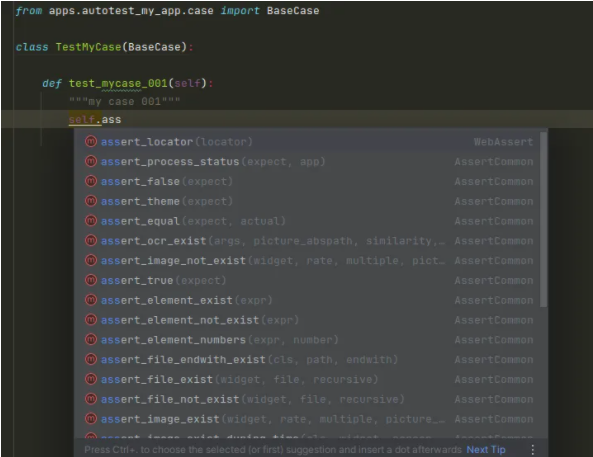The height and width of the screenshot is (457, 593).
Task: Click the method icon next to assert_equal
Action: coord(91,221)
